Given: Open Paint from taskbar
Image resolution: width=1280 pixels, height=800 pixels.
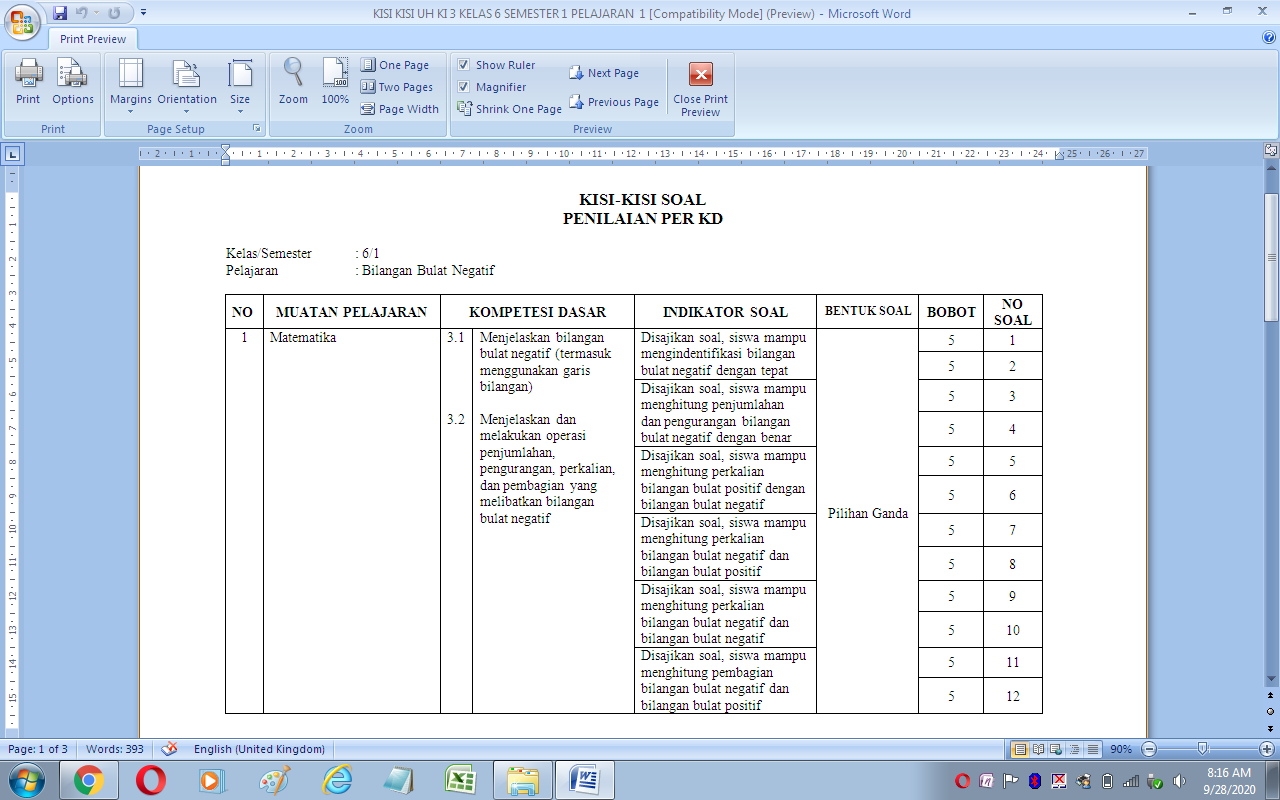Looking at the screenshot, I should (x=274, y=780).
